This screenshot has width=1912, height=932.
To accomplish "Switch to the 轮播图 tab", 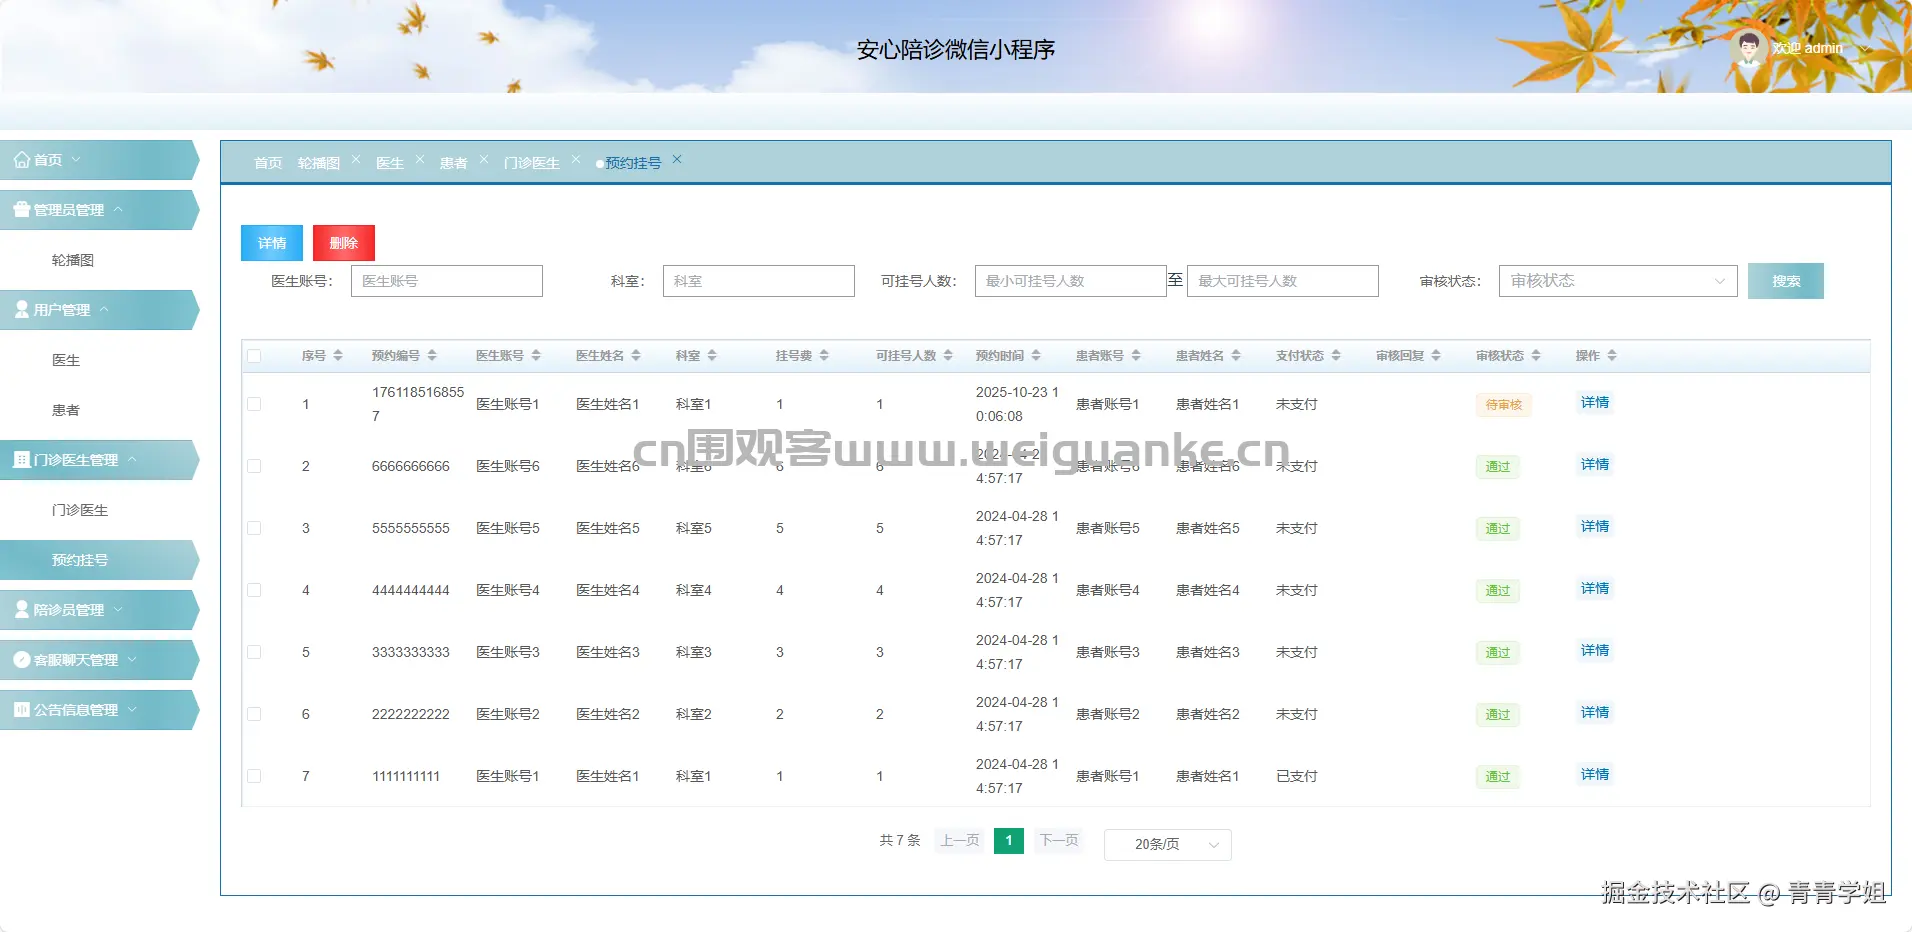I will coord(319,163).
